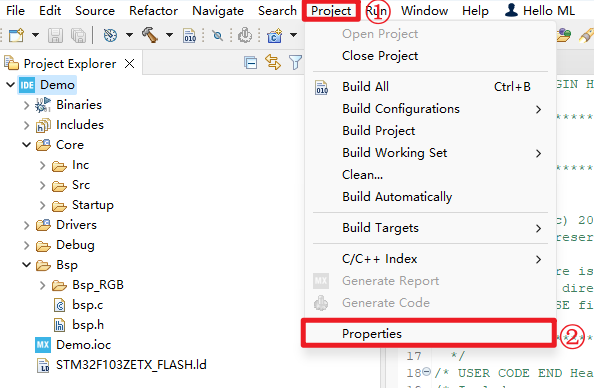
Task: Click the New project toolbar icon
Action: tap(16, 35)
